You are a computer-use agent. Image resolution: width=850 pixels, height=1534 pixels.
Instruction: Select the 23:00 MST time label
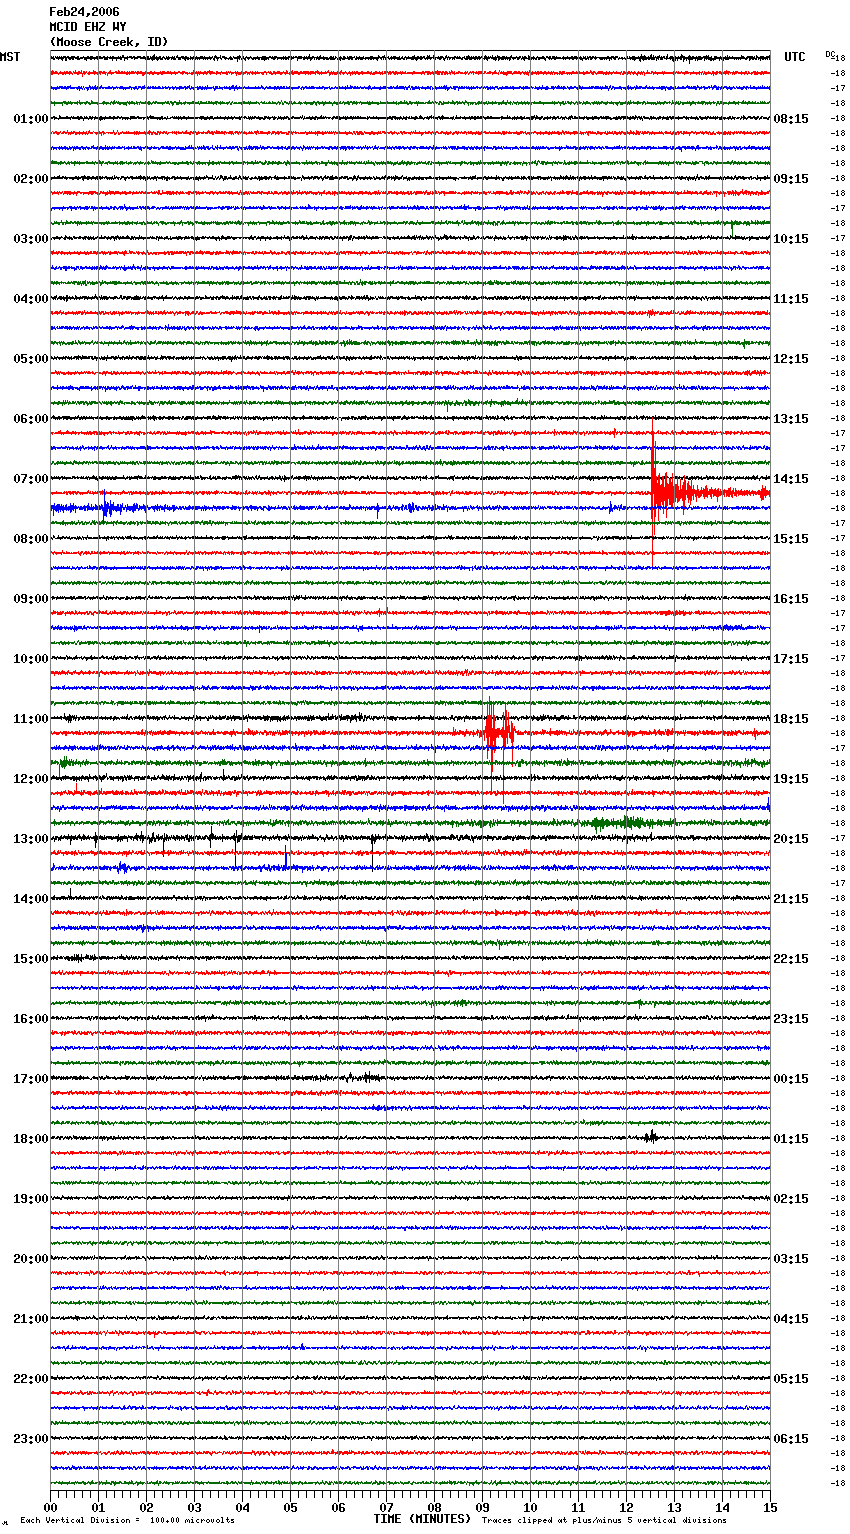(x=31, y=1439)
